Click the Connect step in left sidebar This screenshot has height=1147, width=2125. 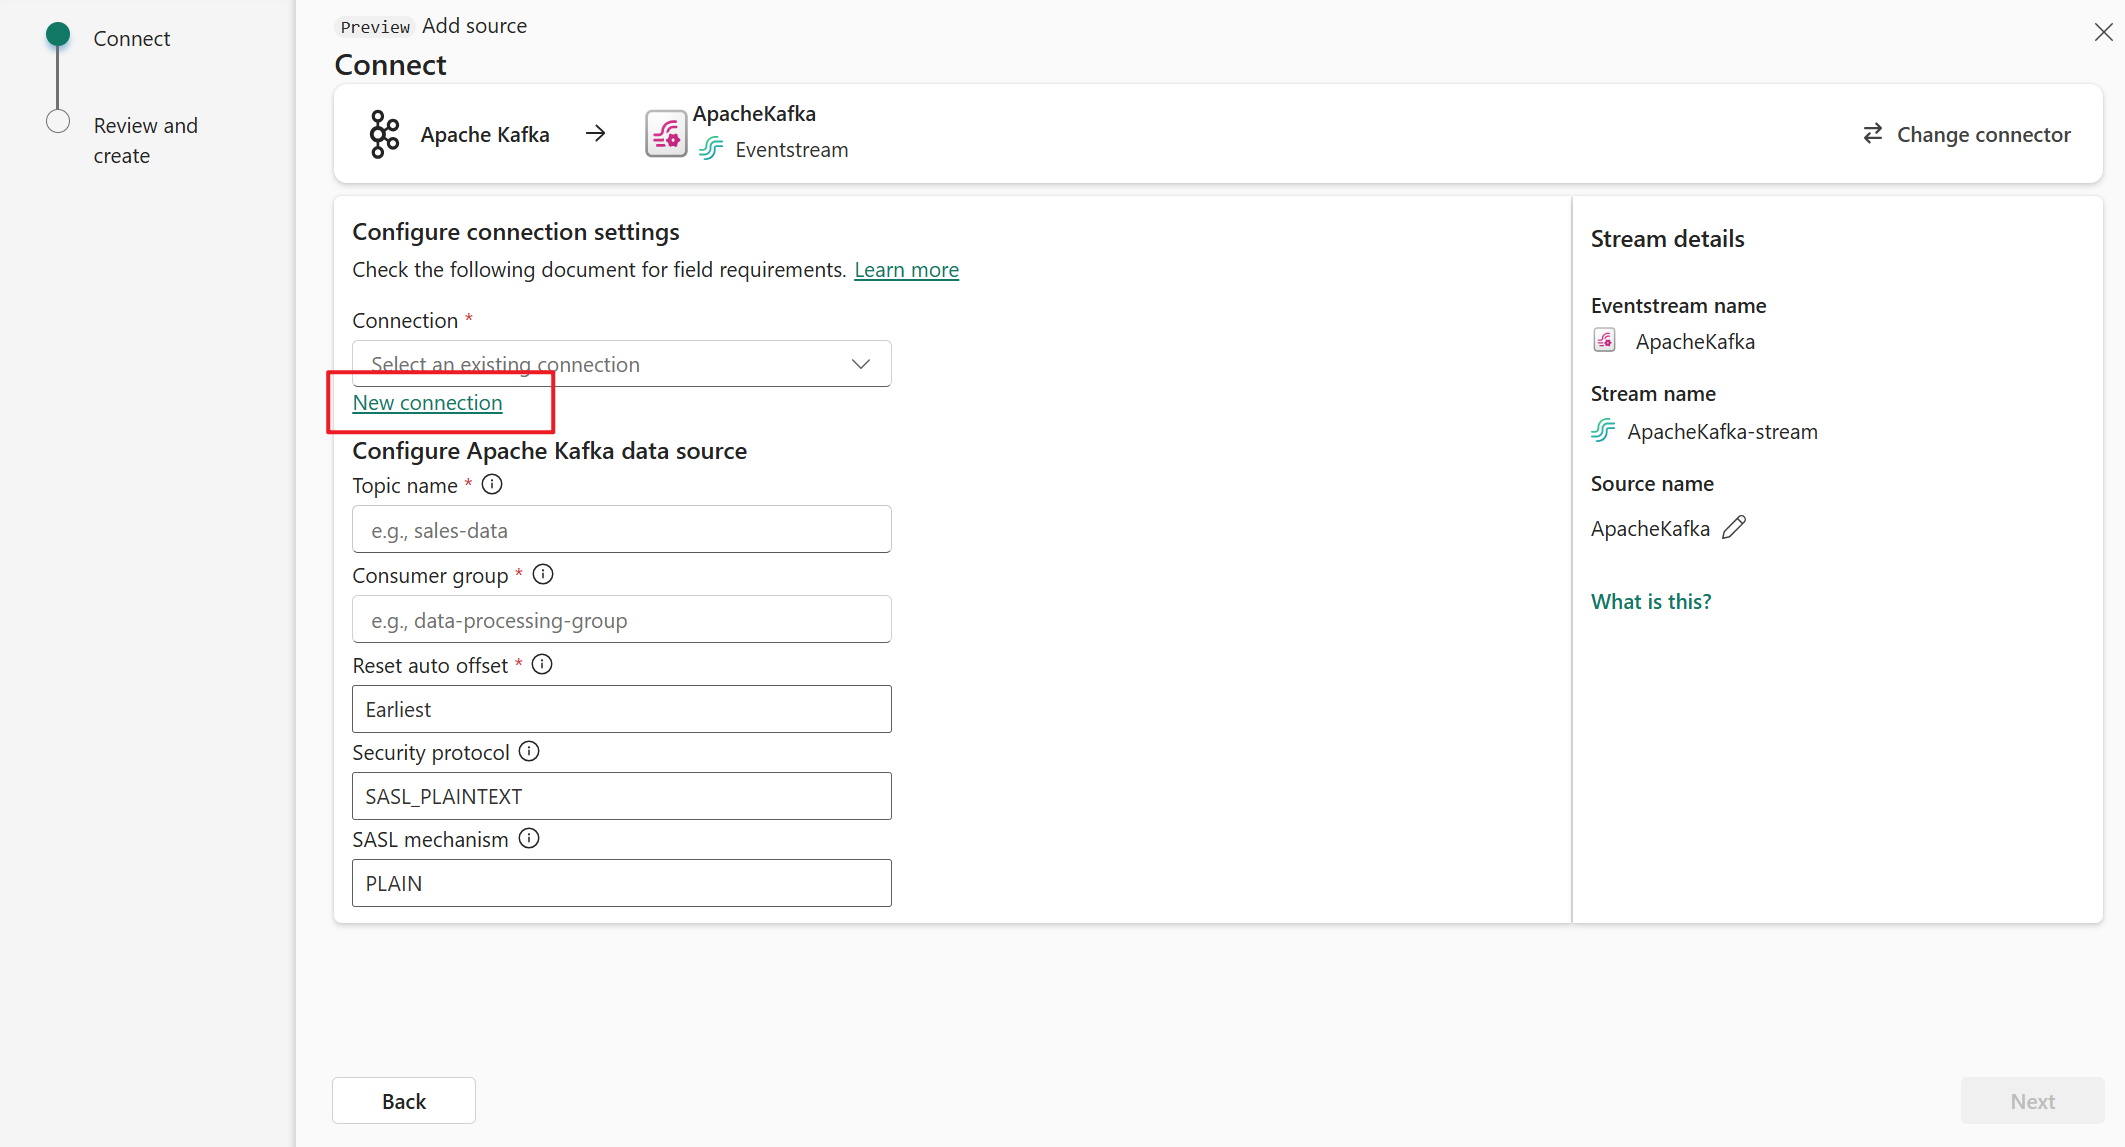click(133, 37)
